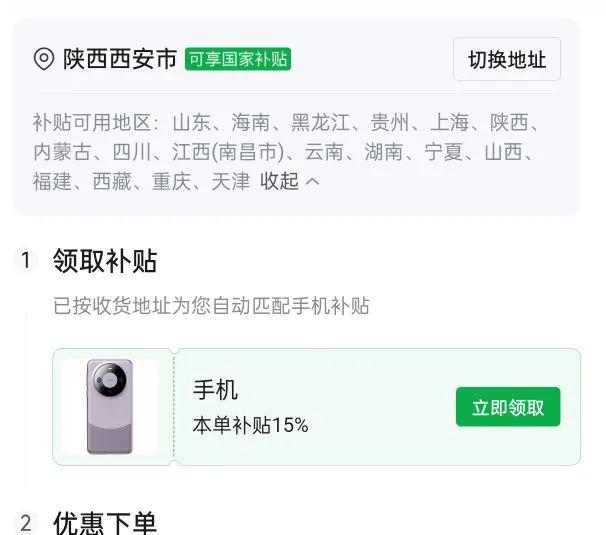The width and height of the screenshot is (606, 535).
Task: Tap the 领取补贴 section heading
Action: coord(105,261)
